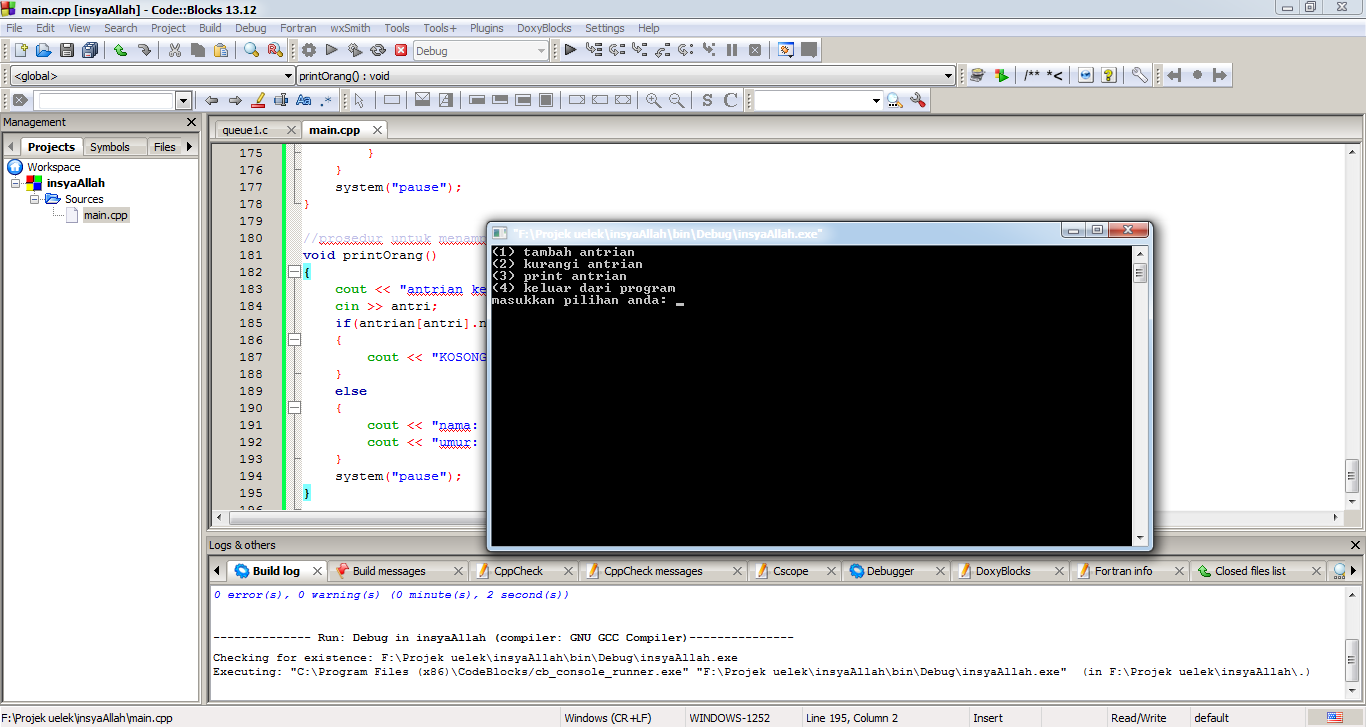Open the <global> scope dropdown
The height and width of the screenshot is (728, 1366).
151,75
